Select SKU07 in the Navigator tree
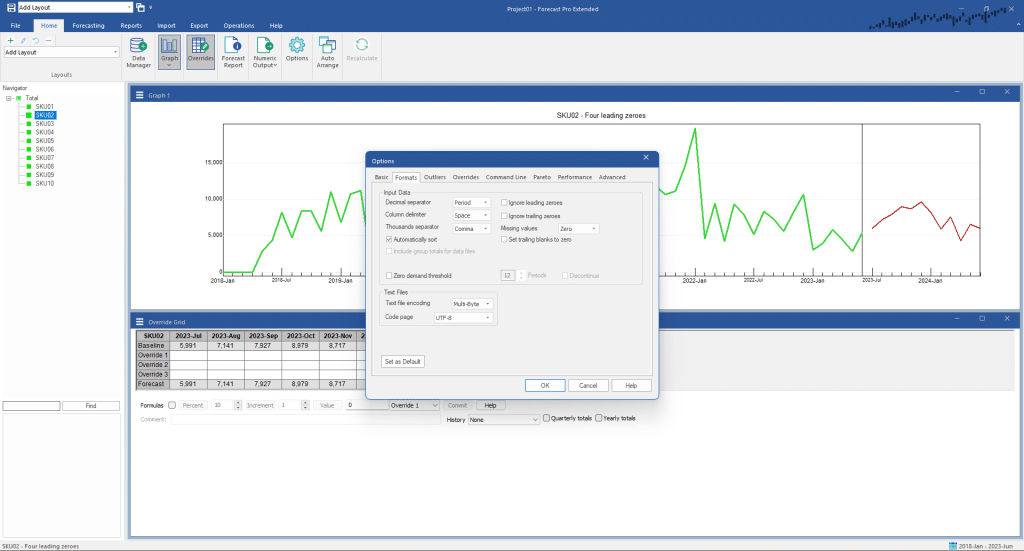Viewport: 1024px width, 551px height. pos(45,158)
